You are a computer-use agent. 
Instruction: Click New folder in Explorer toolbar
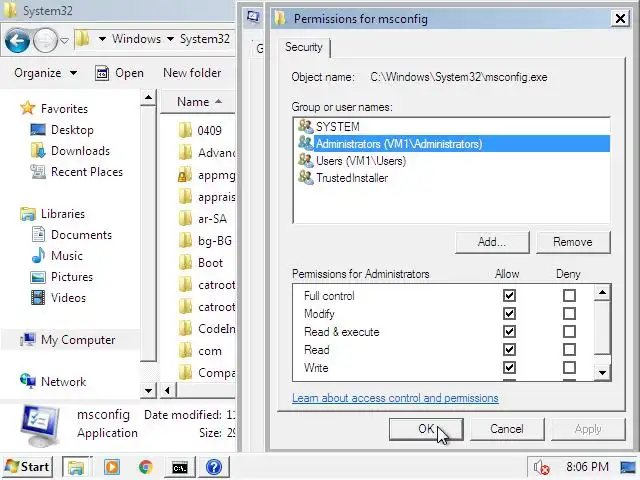(x=192, y=73)
